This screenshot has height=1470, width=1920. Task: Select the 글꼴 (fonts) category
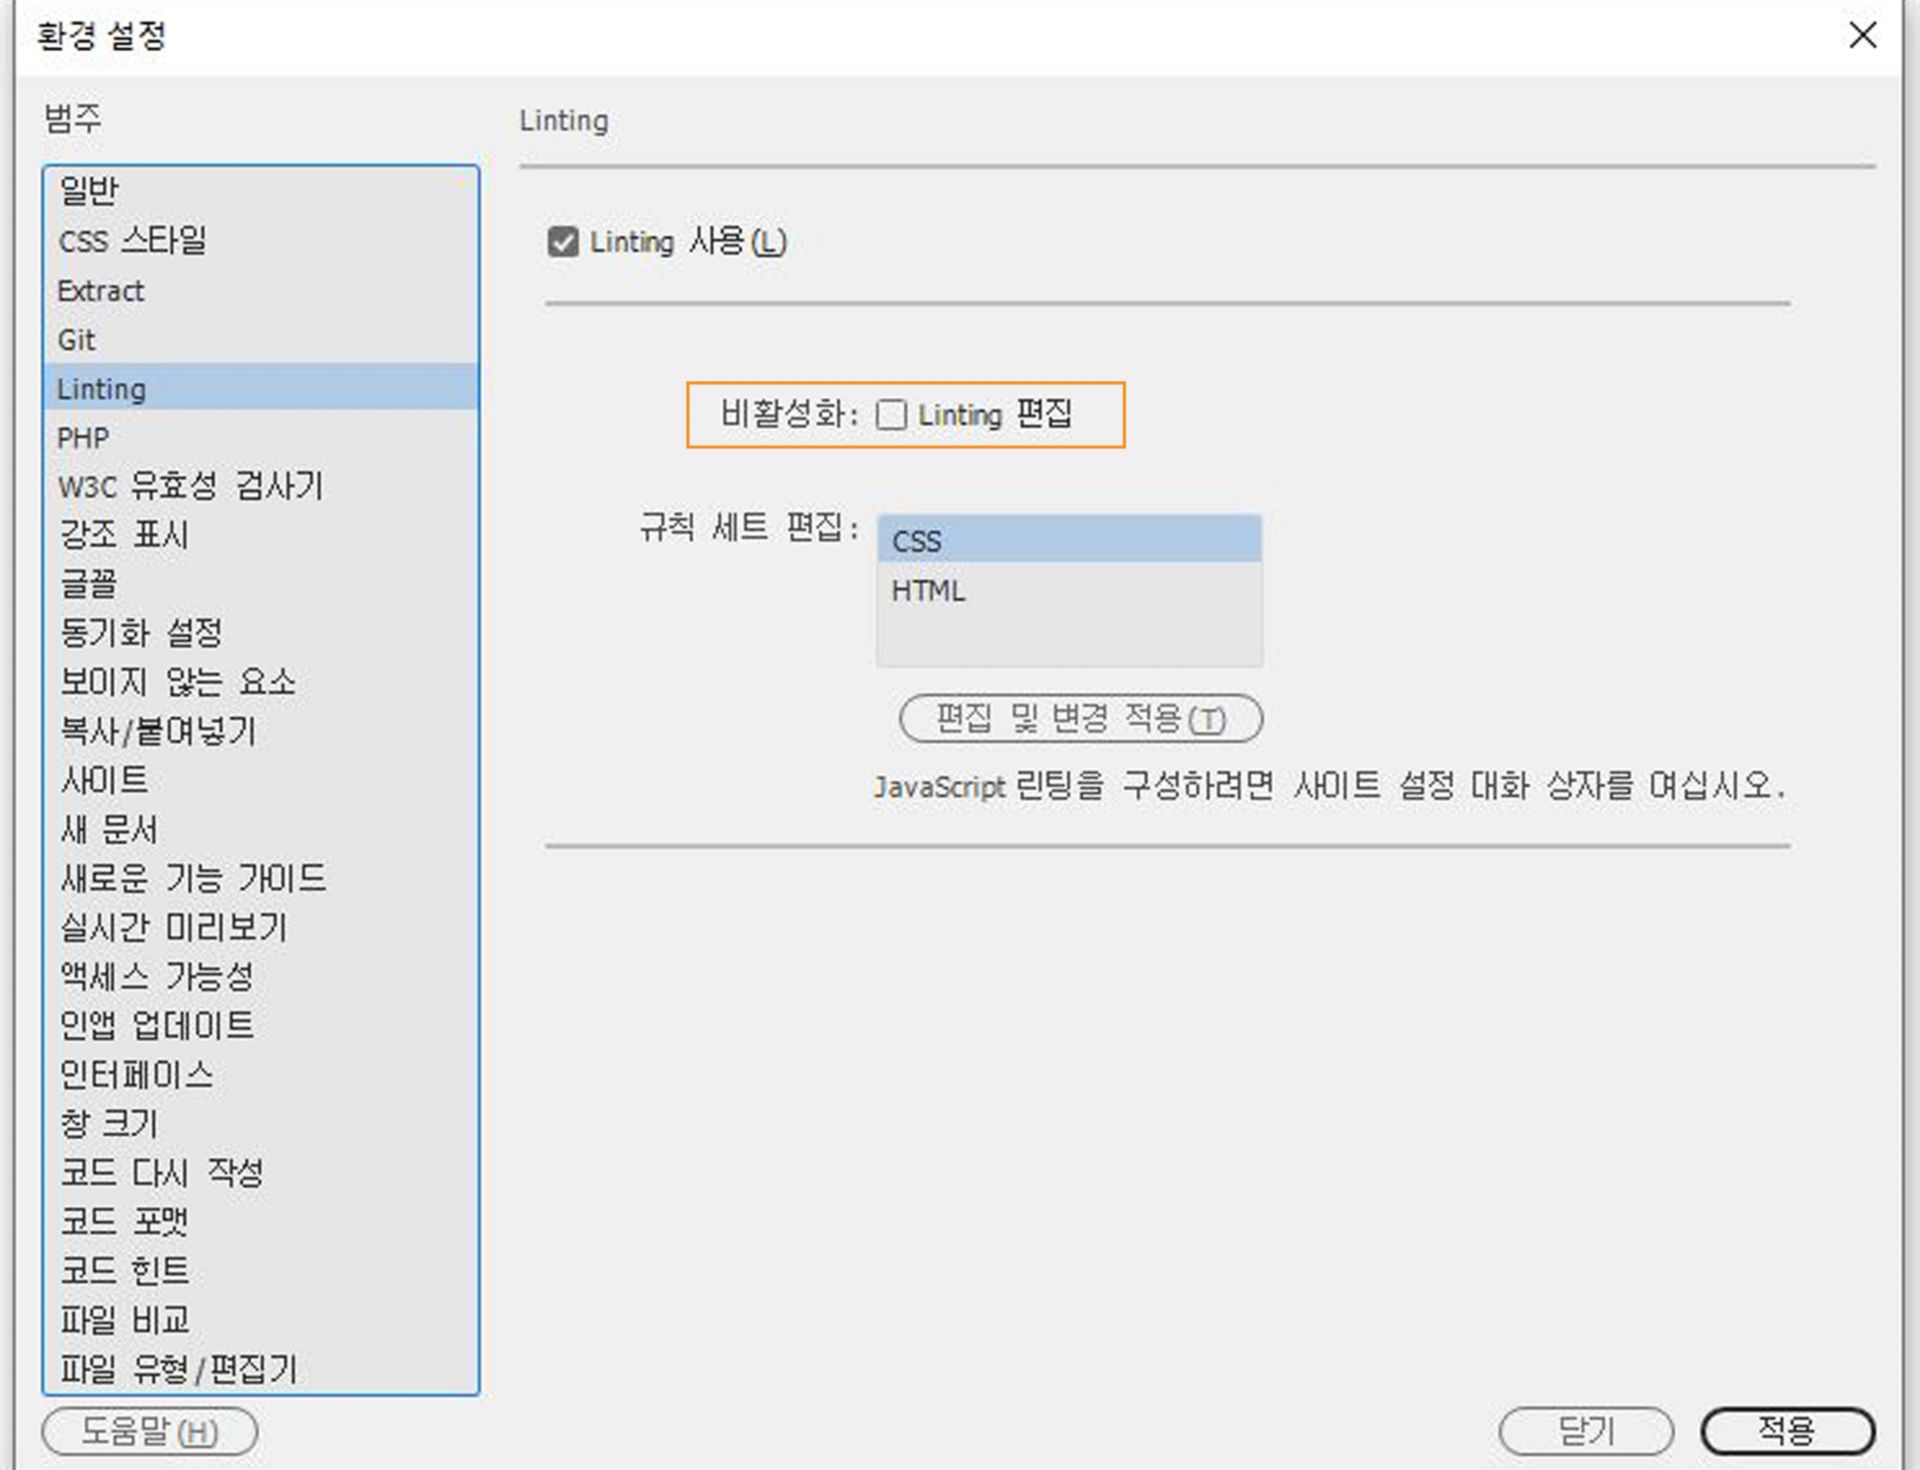[x=88, y=584]
